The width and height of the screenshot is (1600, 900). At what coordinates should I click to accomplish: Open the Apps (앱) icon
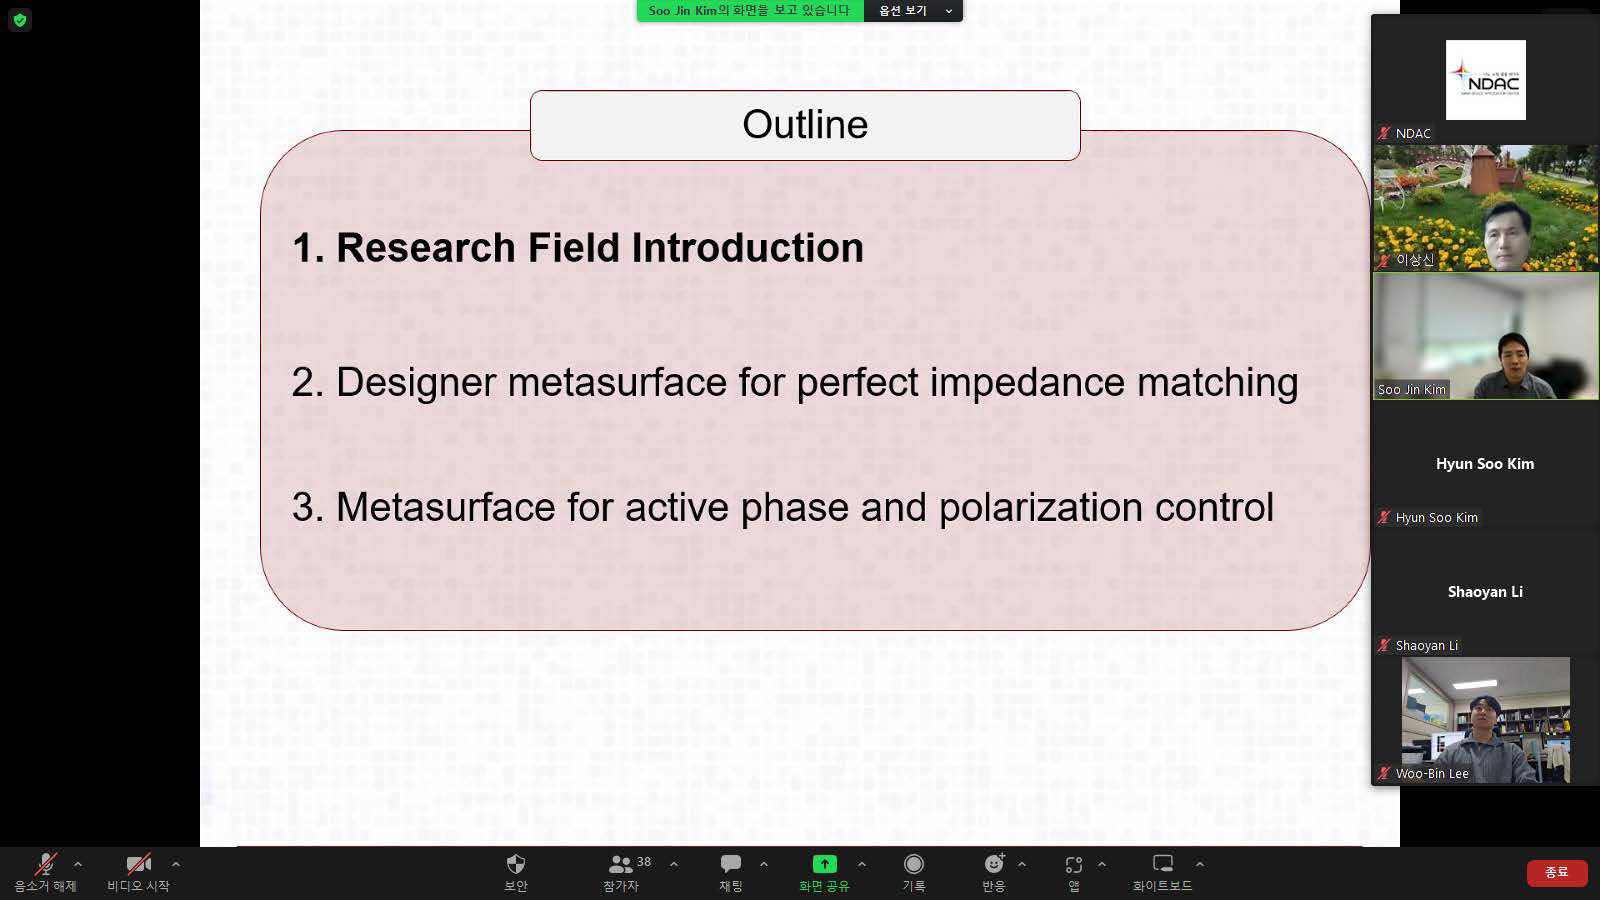click(1074, 872)
